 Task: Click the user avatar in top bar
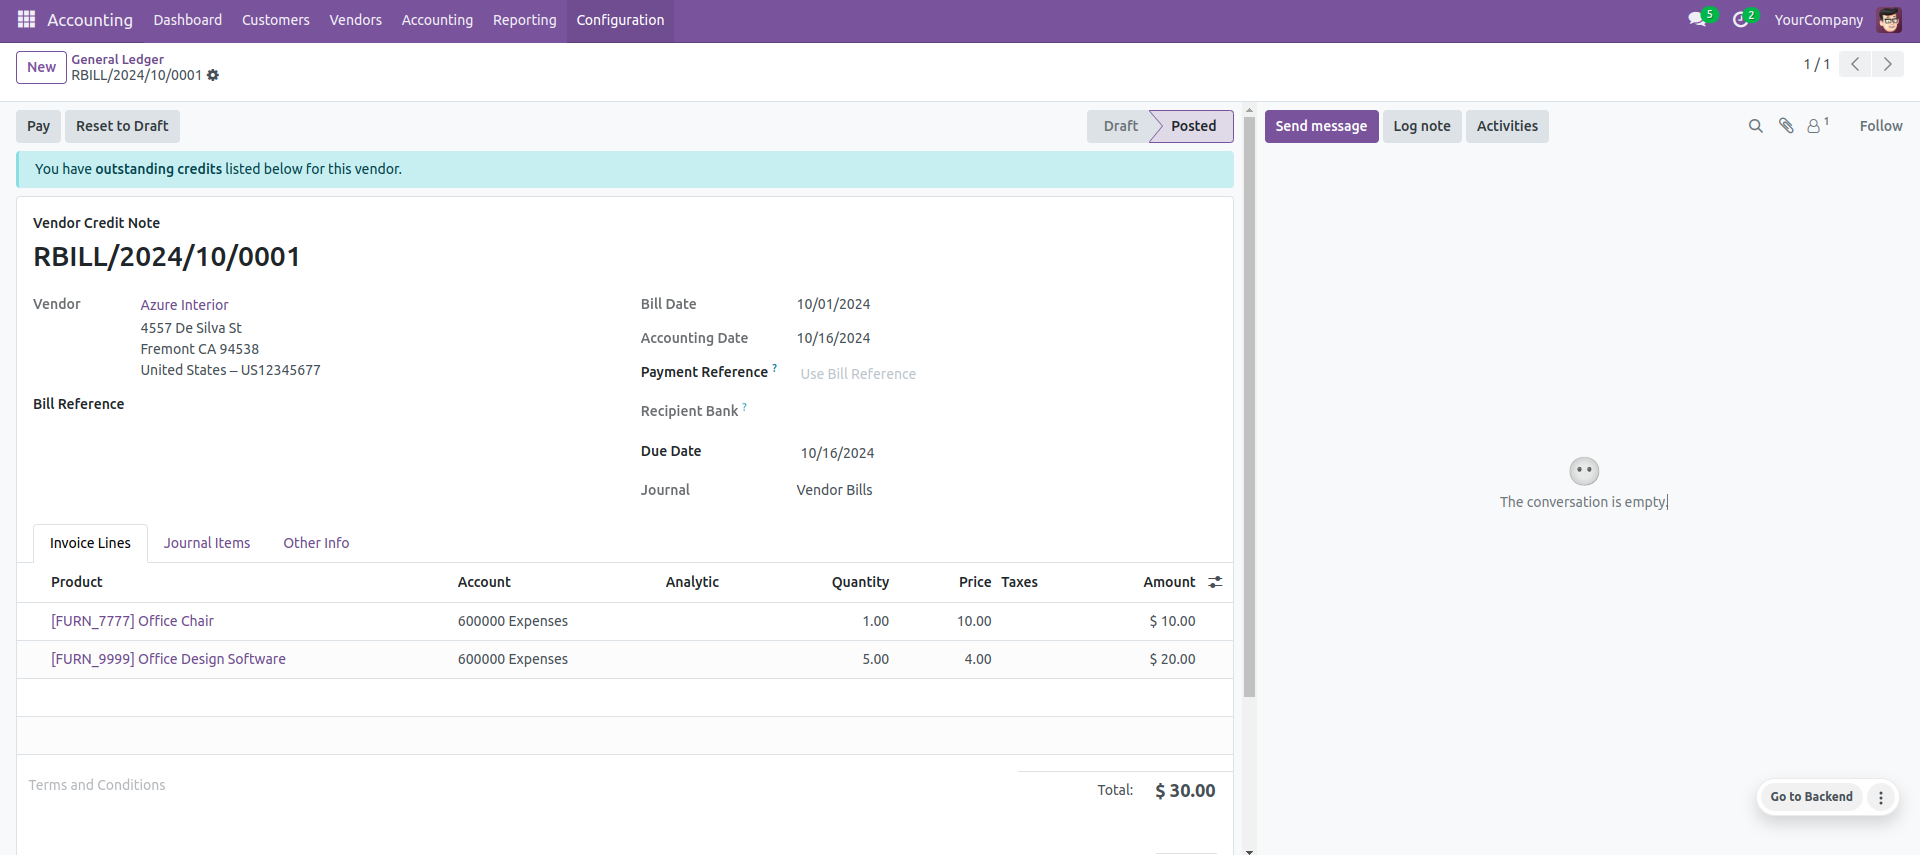click(x=1889, y=20)
